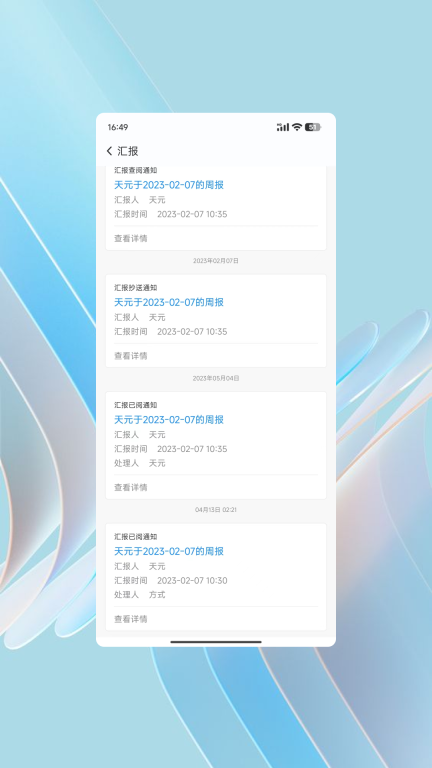Select the 04月13日 02:21 timestamp separator
This screenshot has width=432, height=768.
(x=216, y=510)
